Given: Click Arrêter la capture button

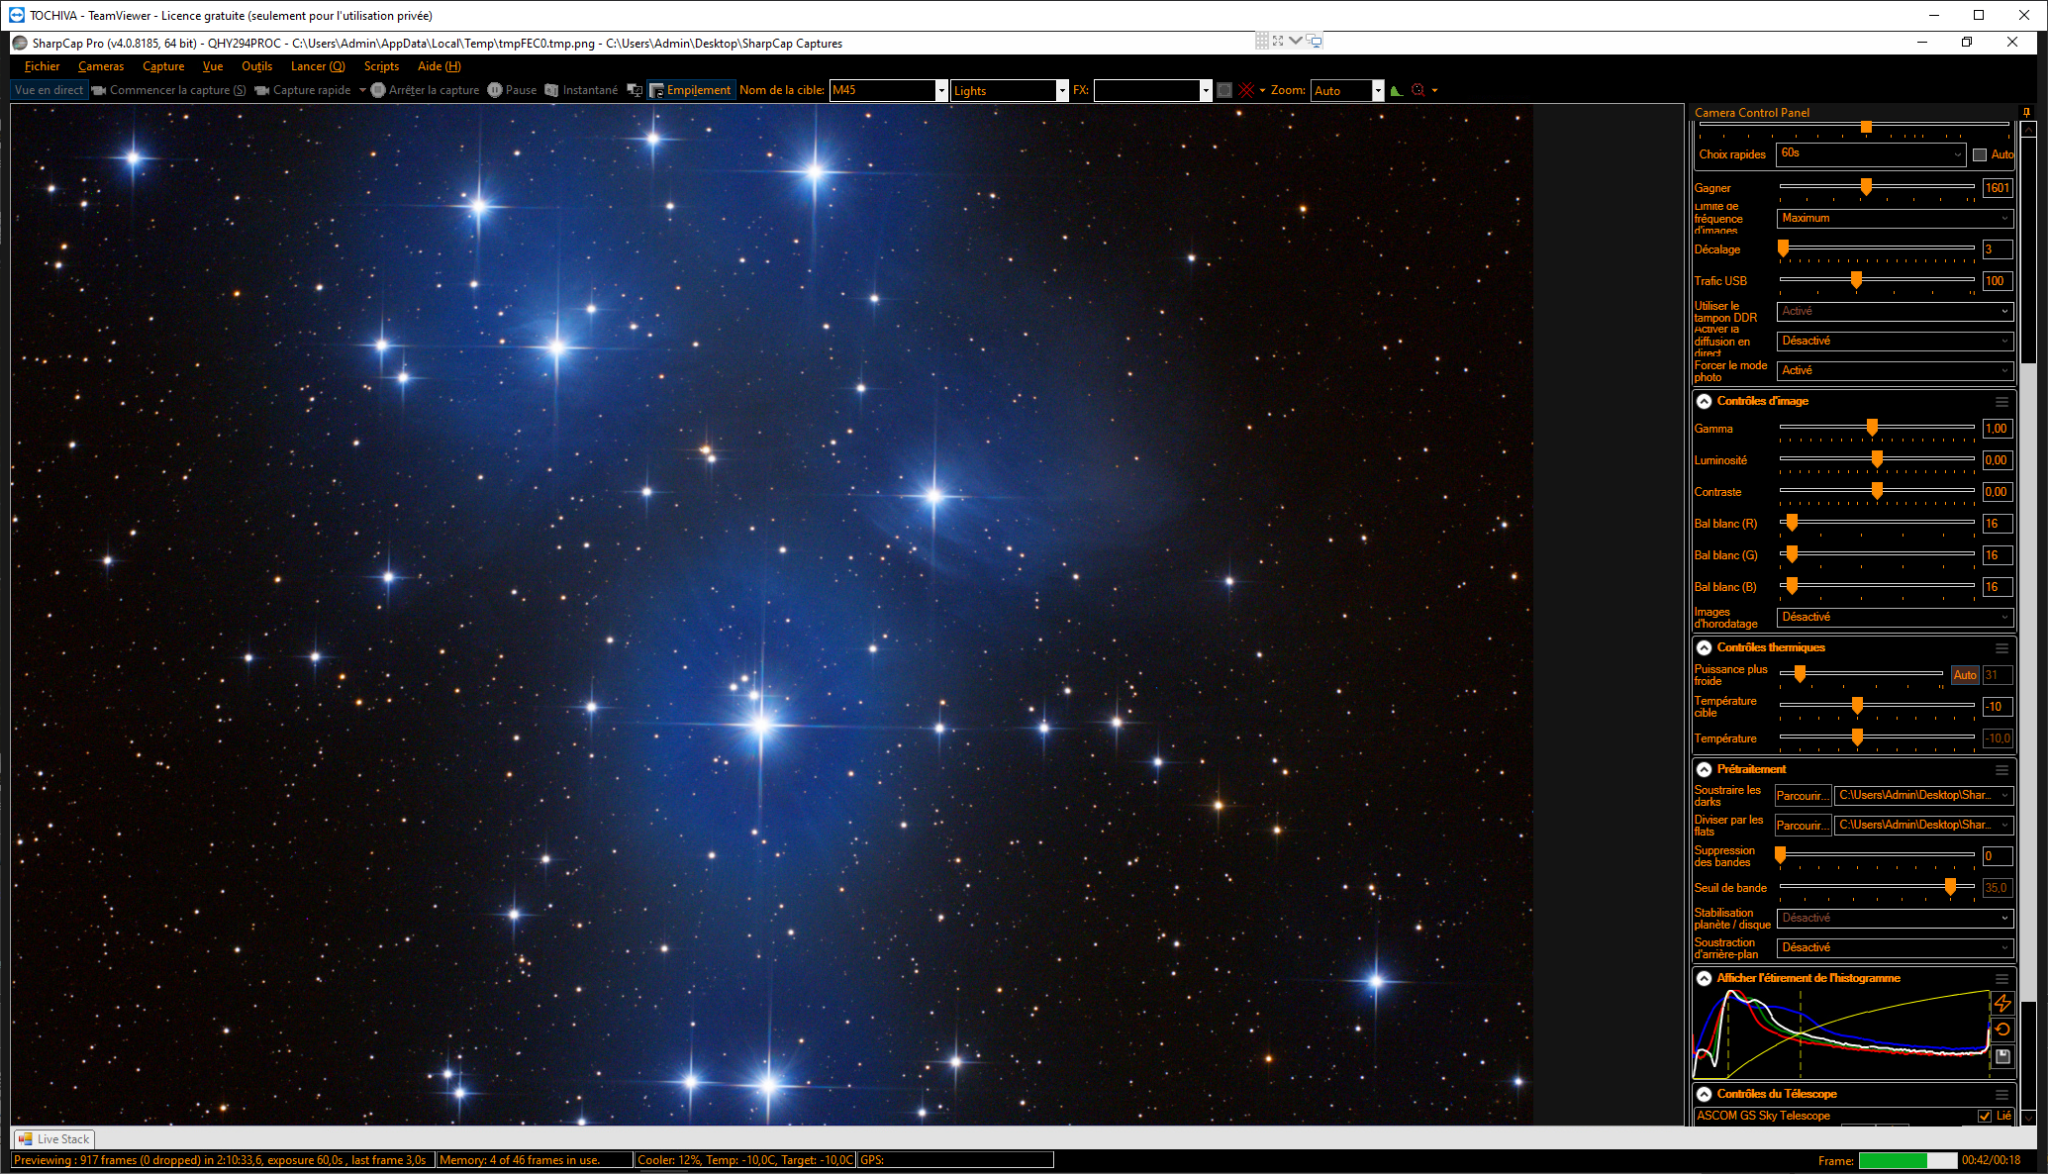Looking at the screenshot, I should [425, 90].
